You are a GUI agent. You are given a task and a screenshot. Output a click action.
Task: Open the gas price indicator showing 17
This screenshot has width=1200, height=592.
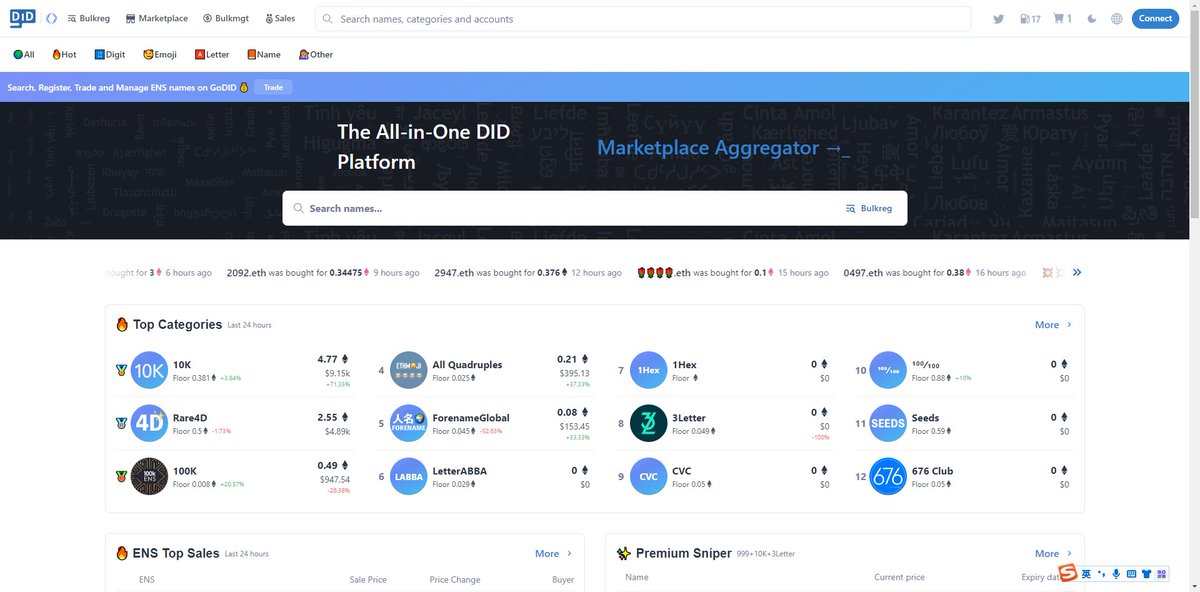click(1030, 19)
